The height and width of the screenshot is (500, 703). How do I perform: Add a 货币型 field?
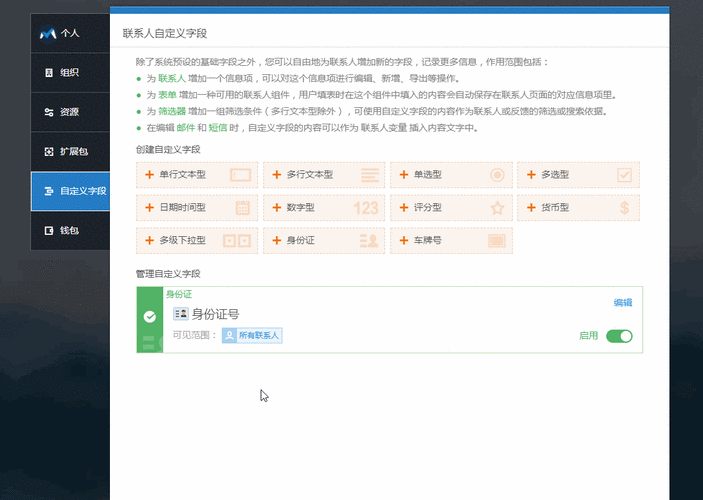[578, 208]
